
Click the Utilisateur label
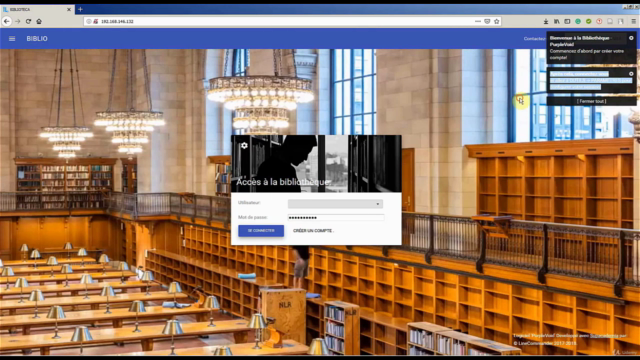coord(249,202)
